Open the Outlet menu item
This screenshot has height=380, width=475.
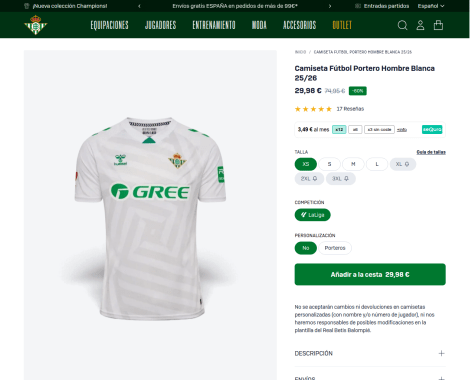342,25
